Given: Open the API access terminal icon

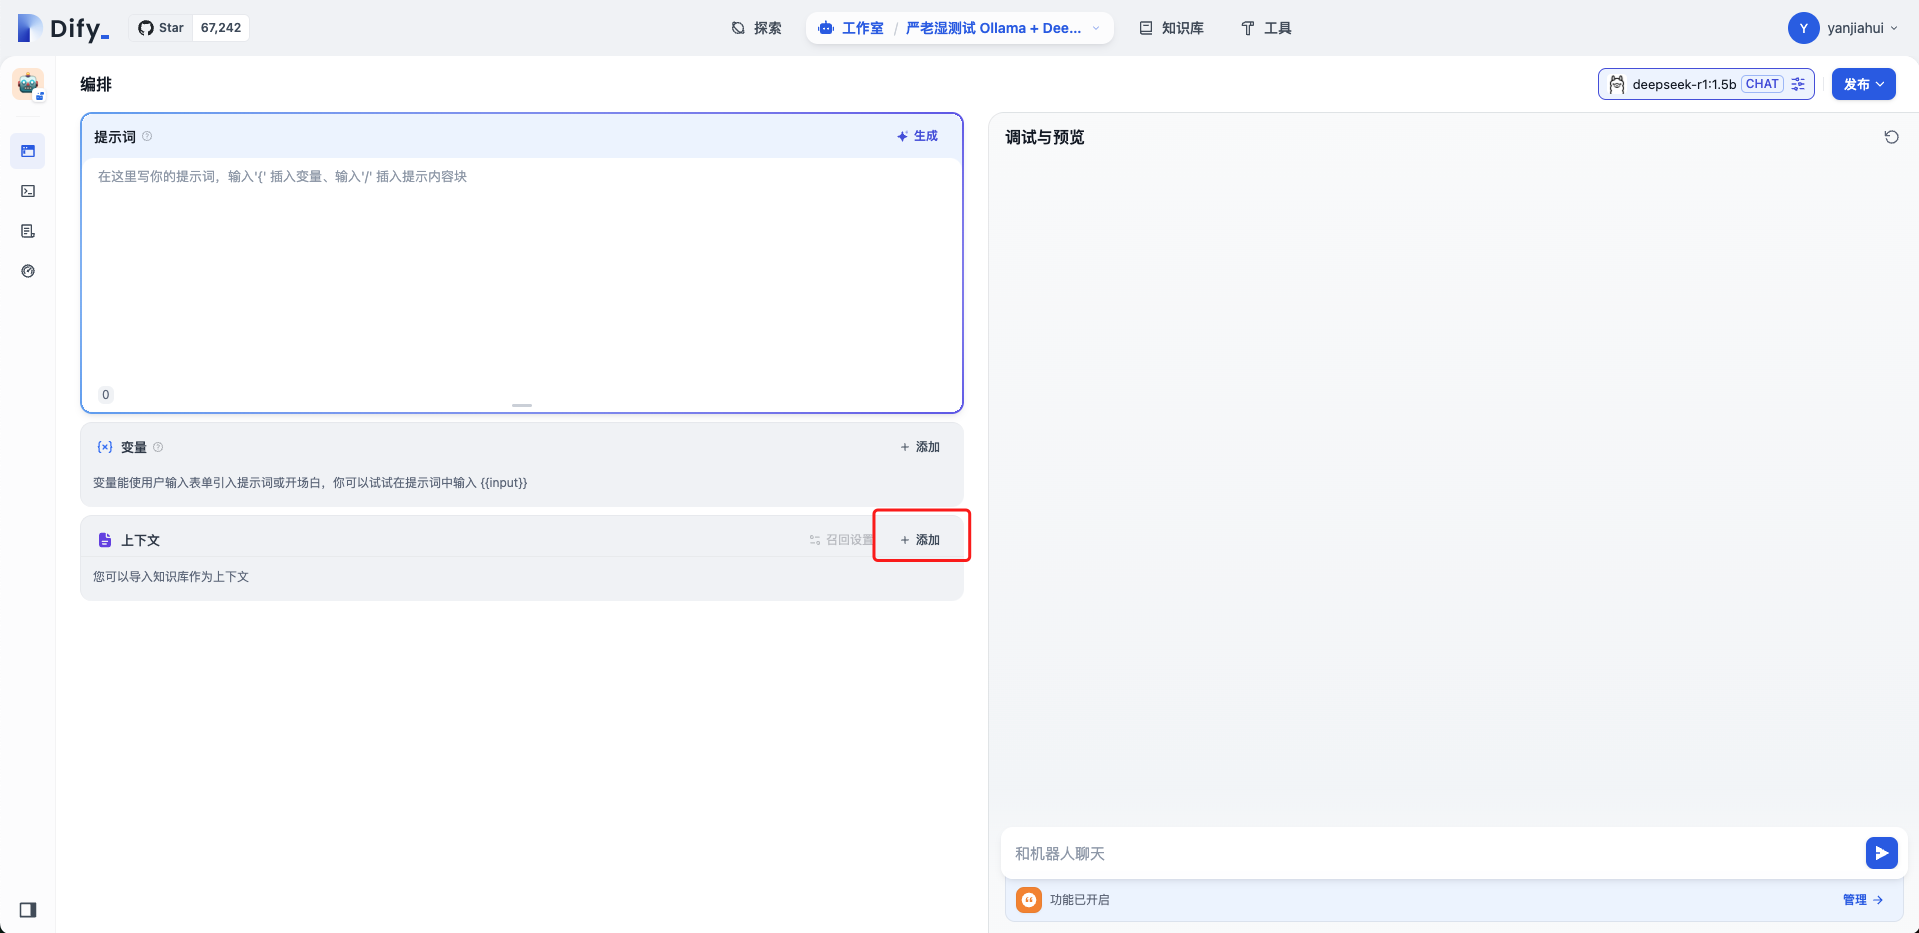Looking at the screenshot, I should [x=28, y=191].
